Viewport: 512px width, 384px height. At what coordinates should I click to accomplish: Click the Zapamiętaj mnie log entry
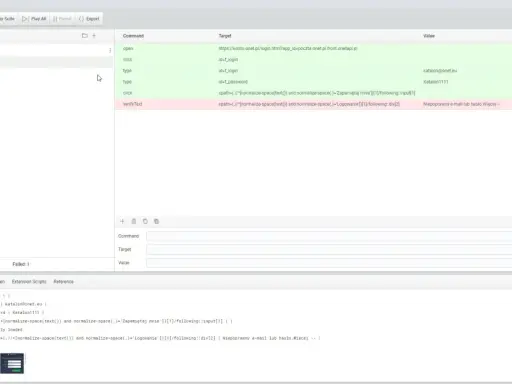click(116, 321)
